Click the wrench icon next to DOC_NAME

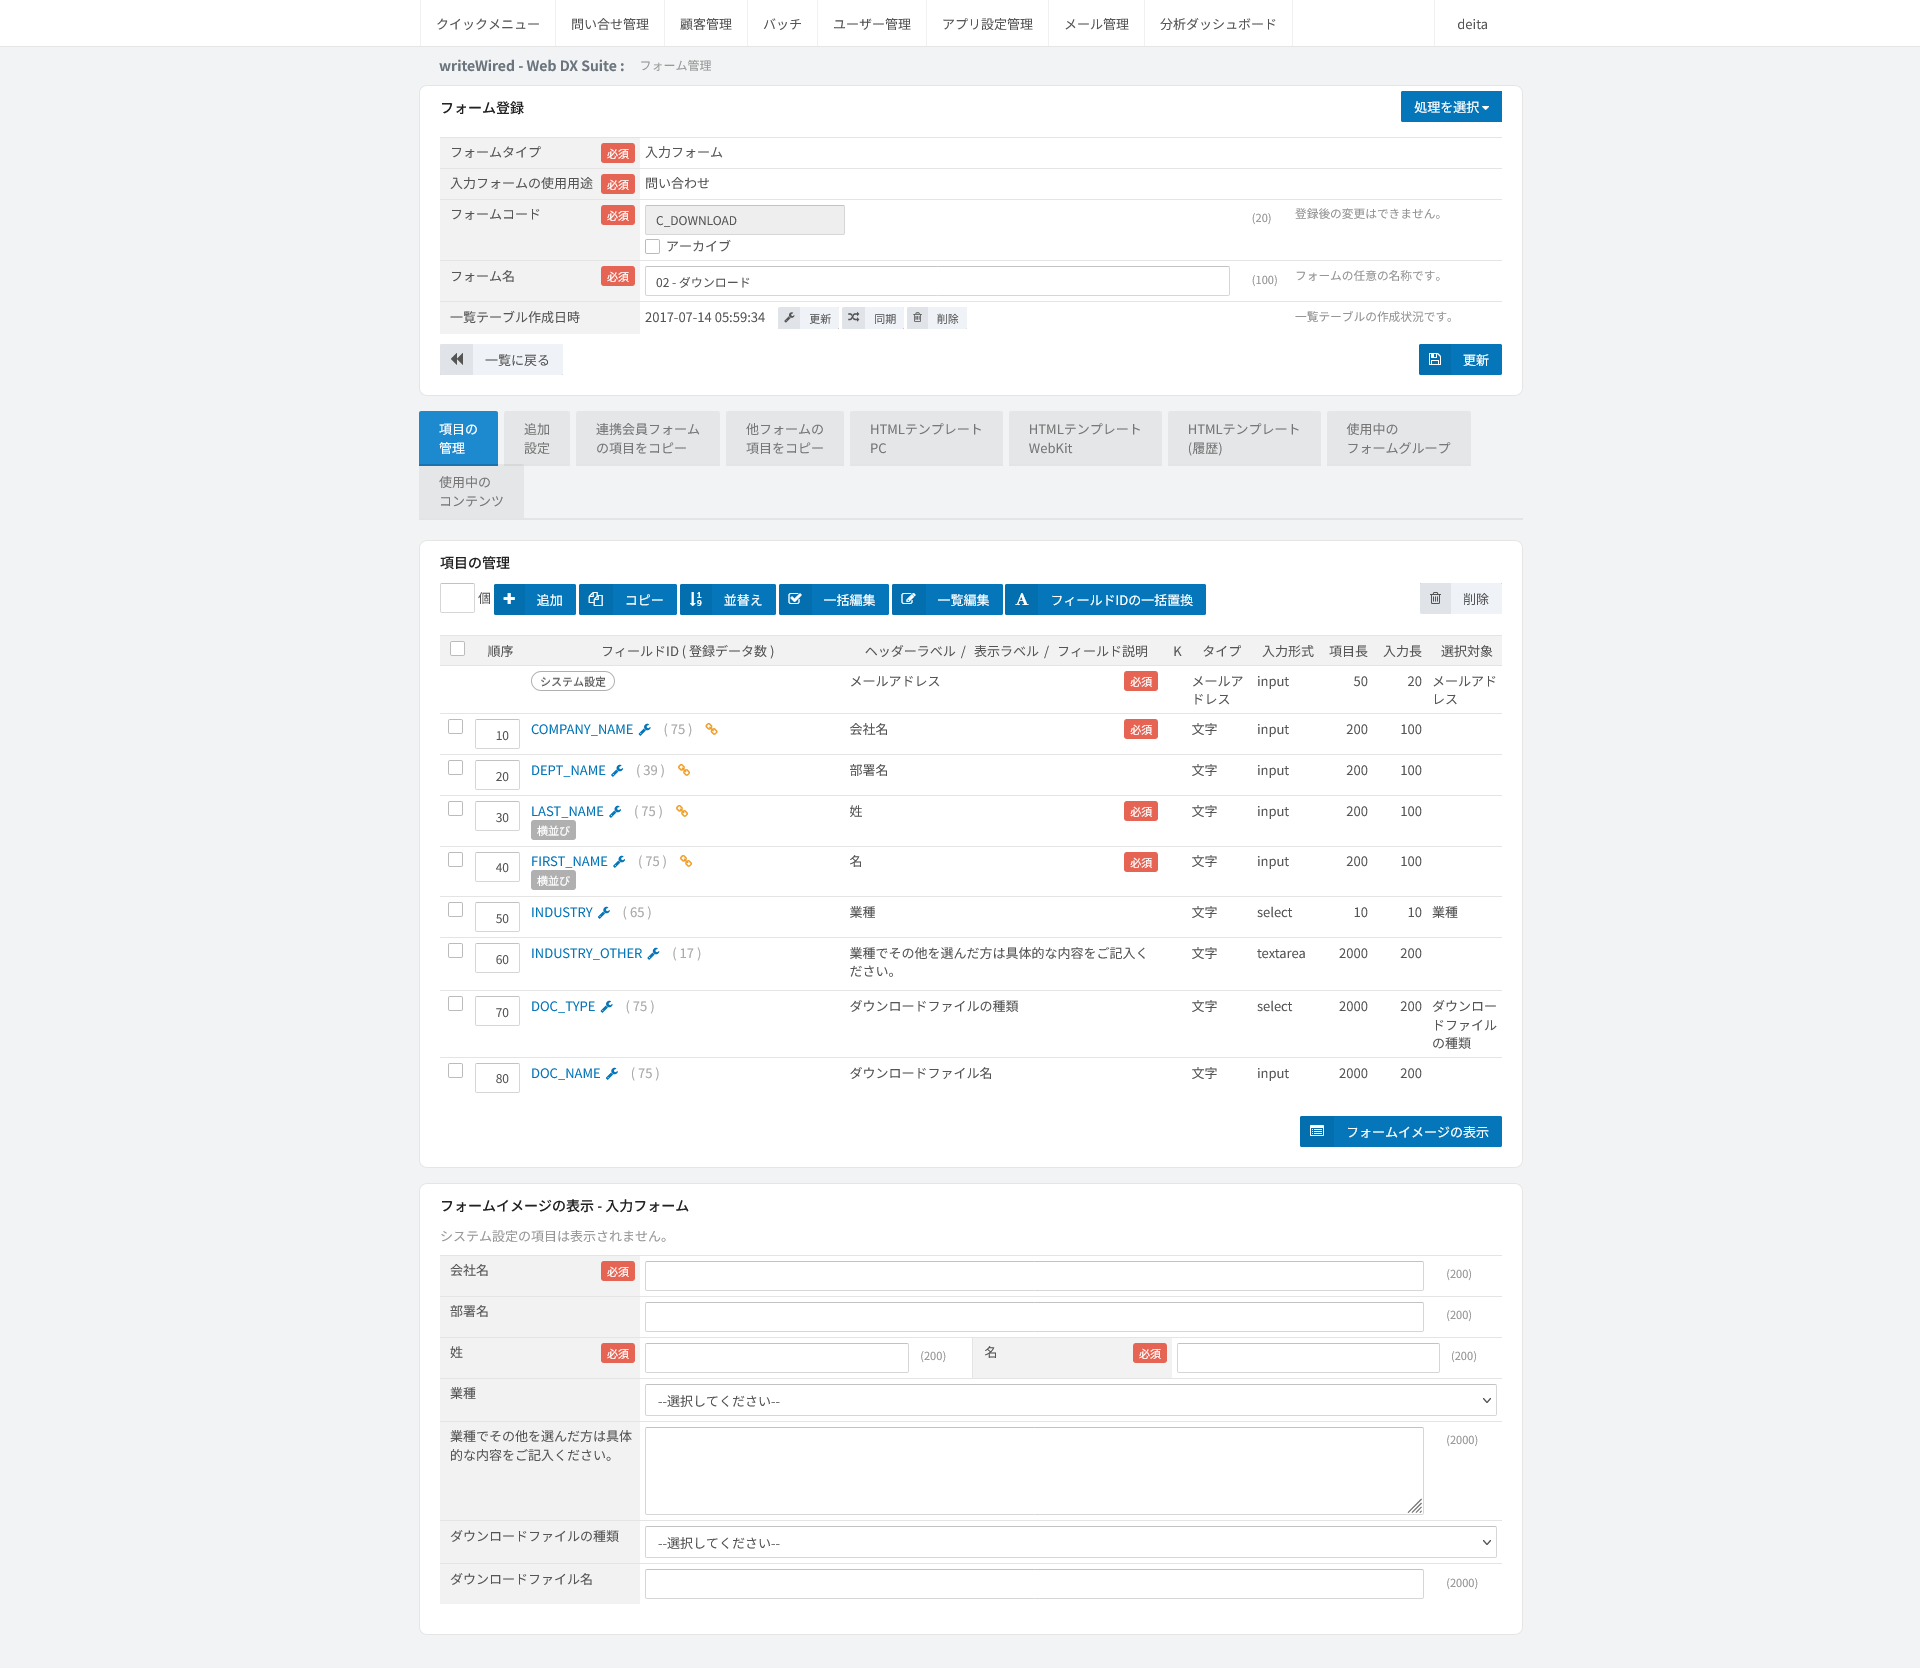612,1074
